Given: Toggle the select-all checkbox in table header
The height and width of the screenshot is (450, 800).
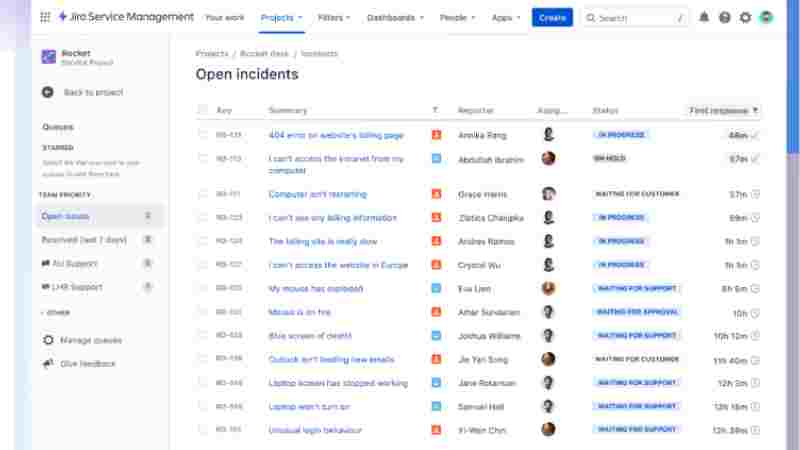Looking at the screenshot, I should pyautogui.click(x=203, y=110).
